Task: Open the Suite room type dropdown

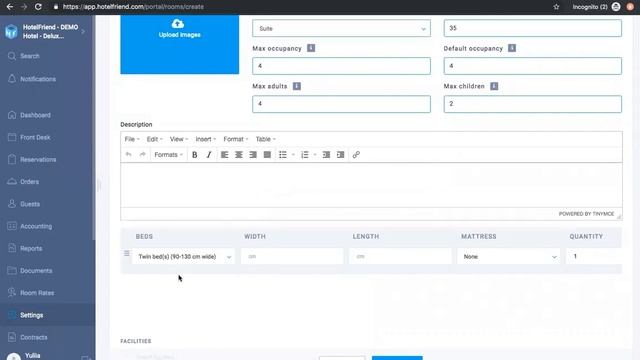Action: click(x=341, y=29)
